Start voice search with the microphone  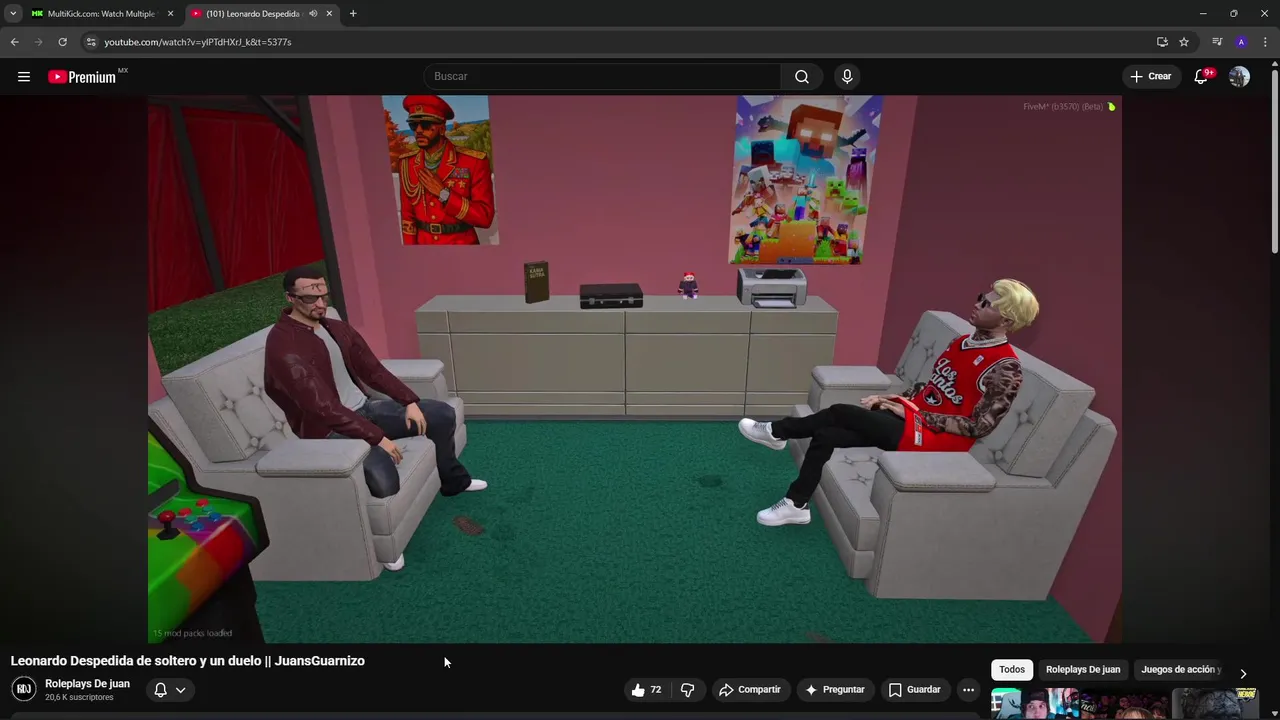847,77
